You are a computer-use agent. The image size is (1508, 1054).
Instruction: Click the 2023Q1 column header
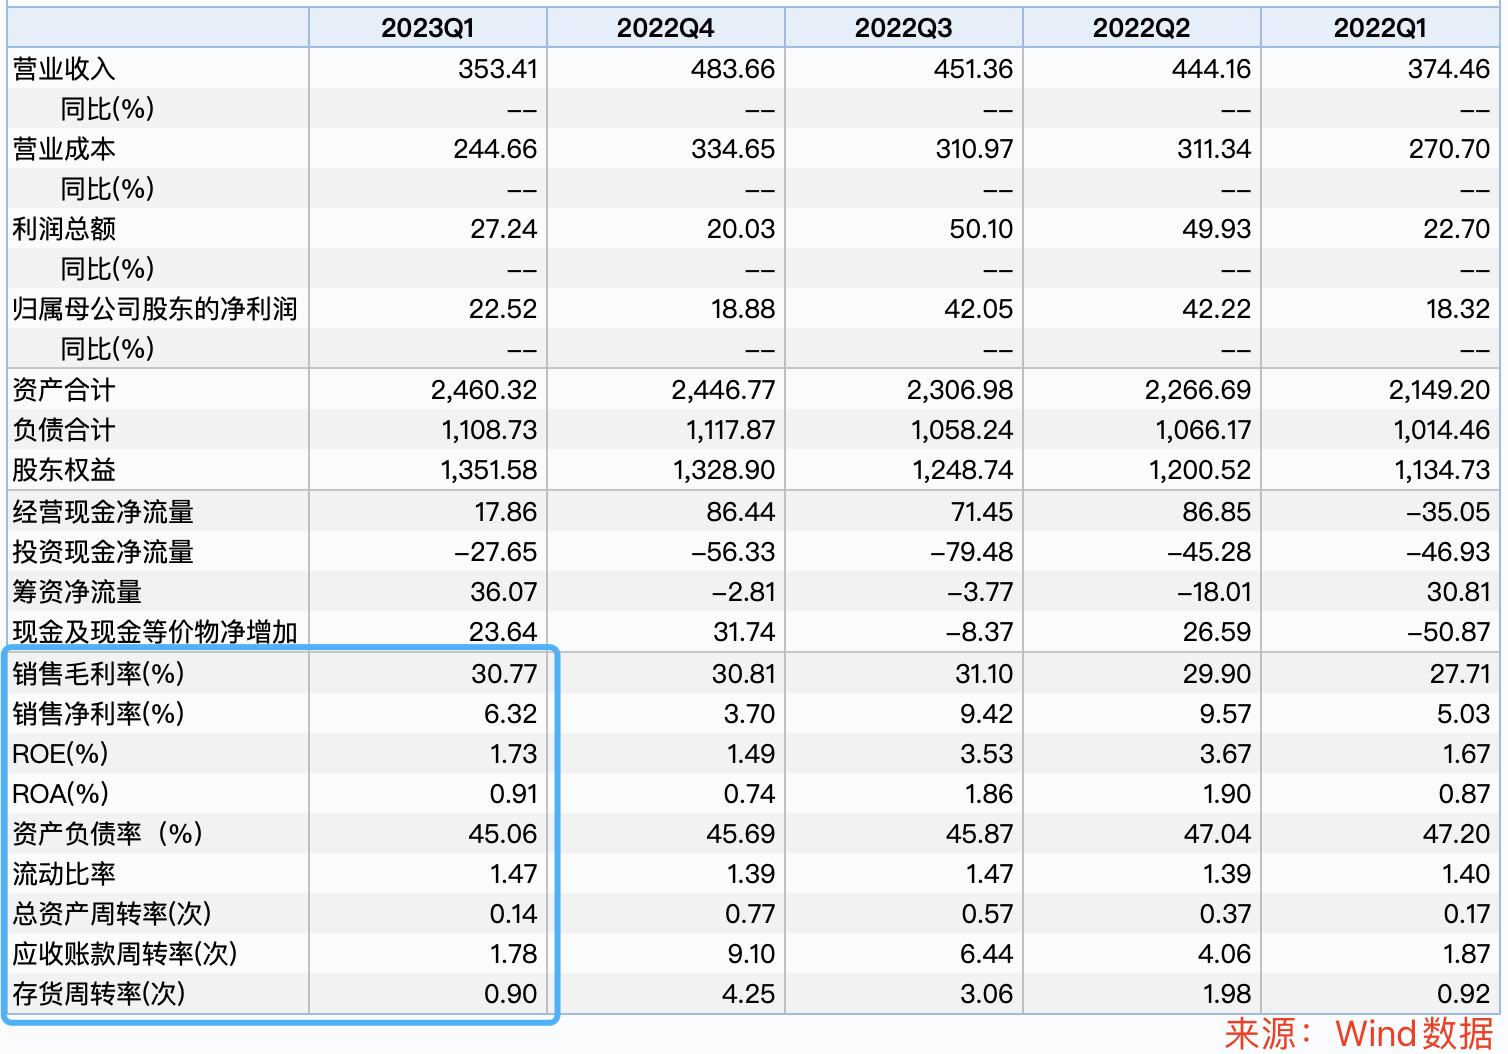point(427,28)
